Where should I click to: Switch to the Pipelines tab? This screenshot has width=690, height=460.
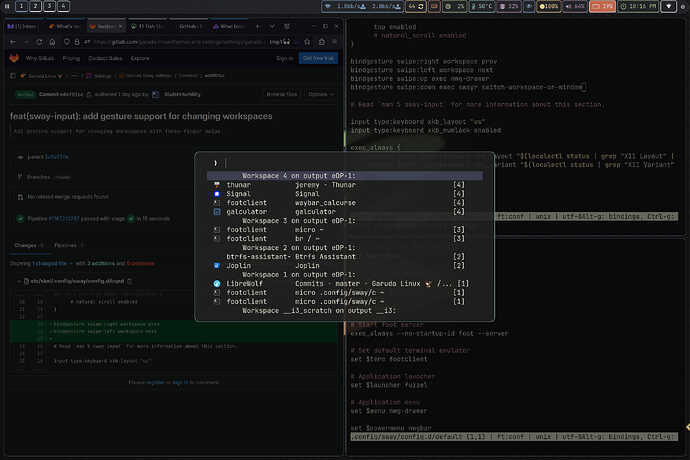(68, 245)
